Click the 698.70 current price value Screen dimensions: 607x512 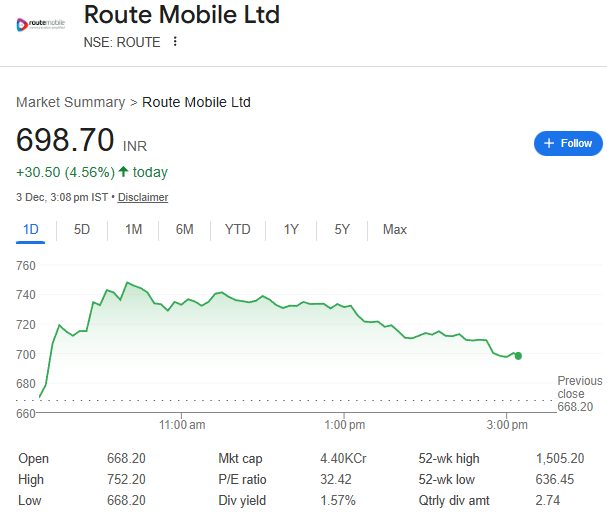[65, 140]
